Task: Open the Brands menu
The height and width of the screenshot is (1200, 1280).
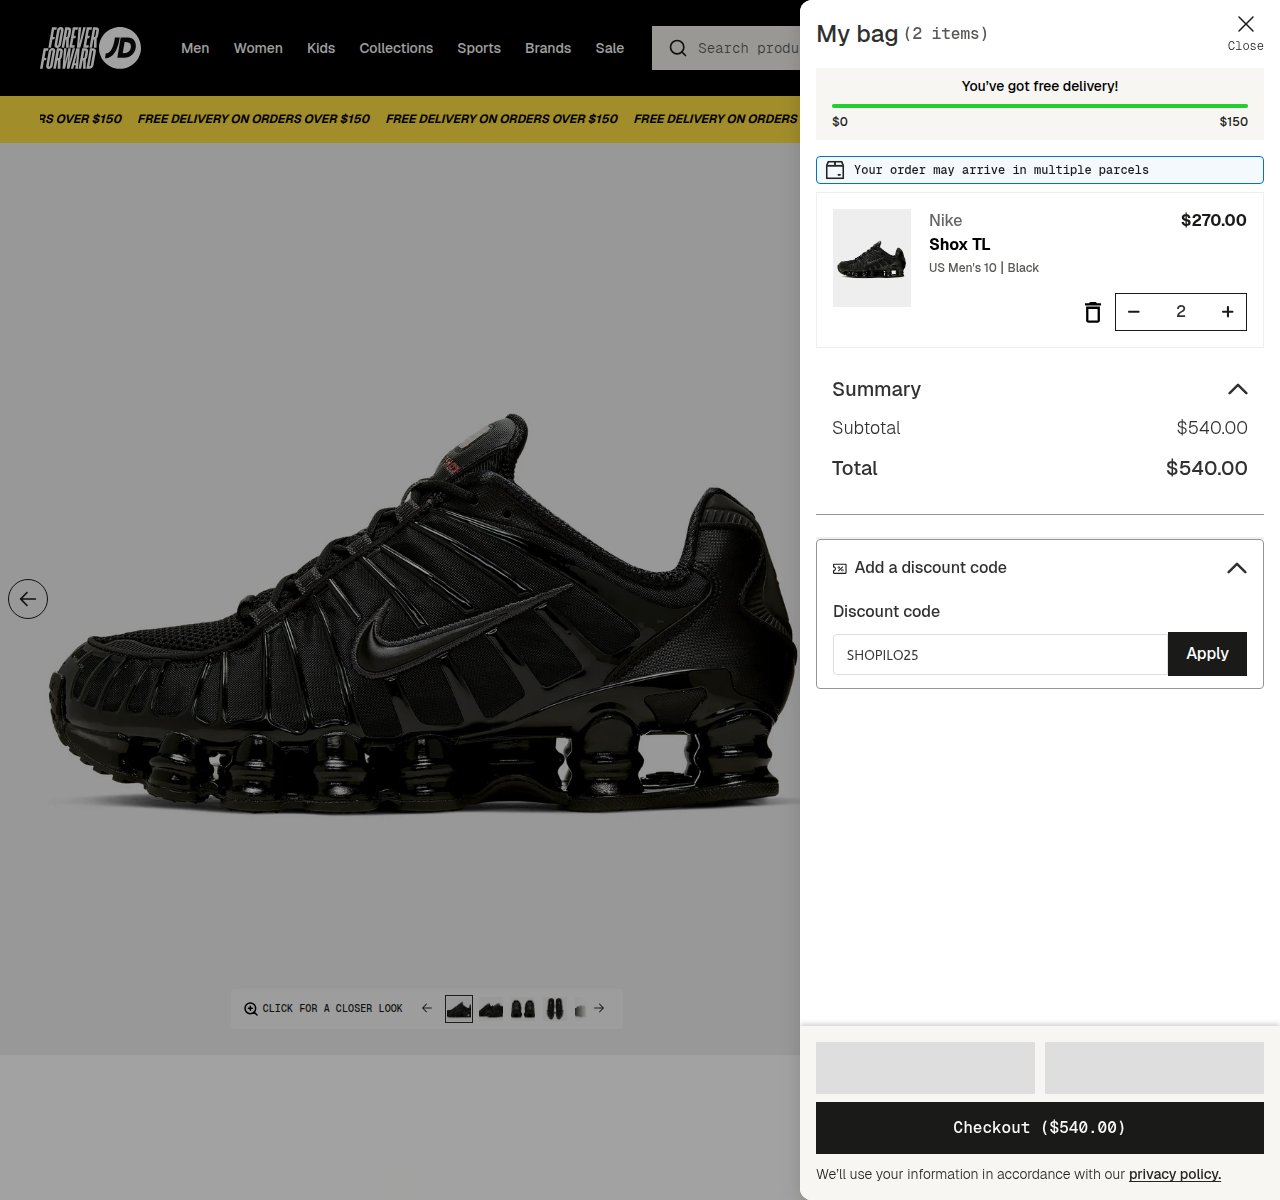Action: [548, 48]
